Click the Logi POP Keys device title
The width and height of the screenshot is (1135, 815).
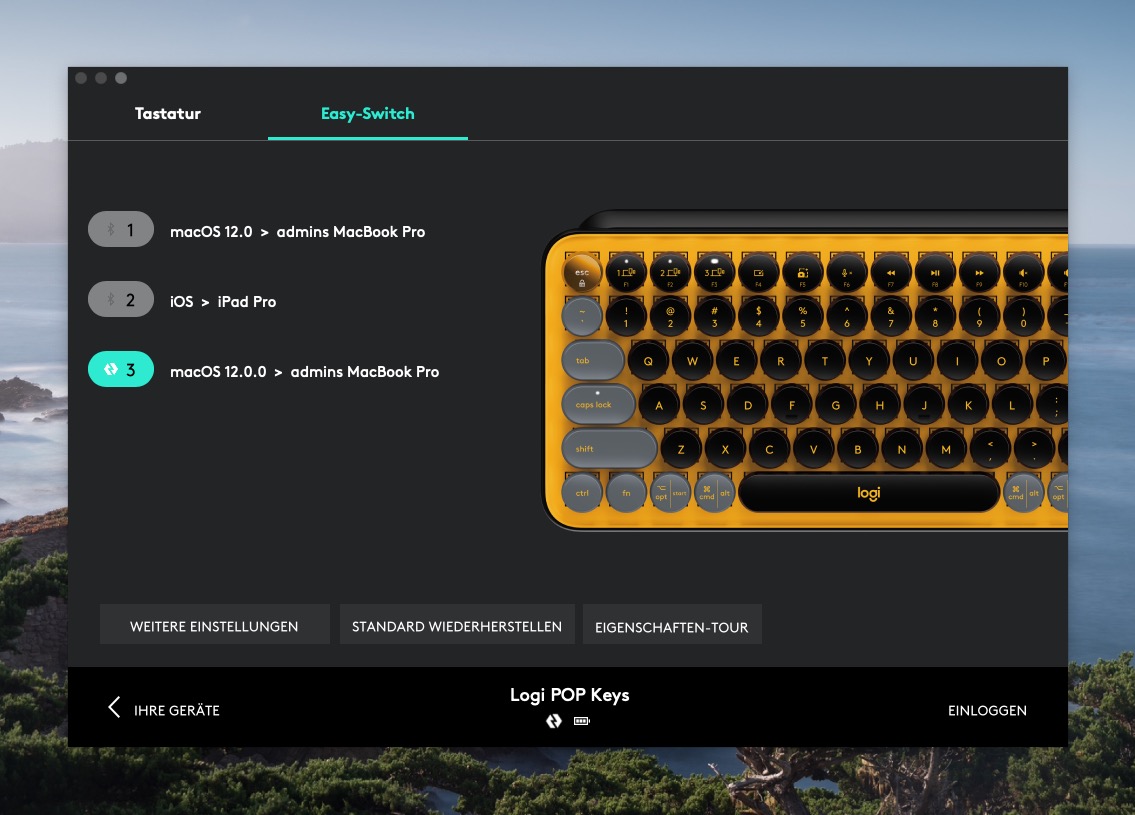click(570, 695)
